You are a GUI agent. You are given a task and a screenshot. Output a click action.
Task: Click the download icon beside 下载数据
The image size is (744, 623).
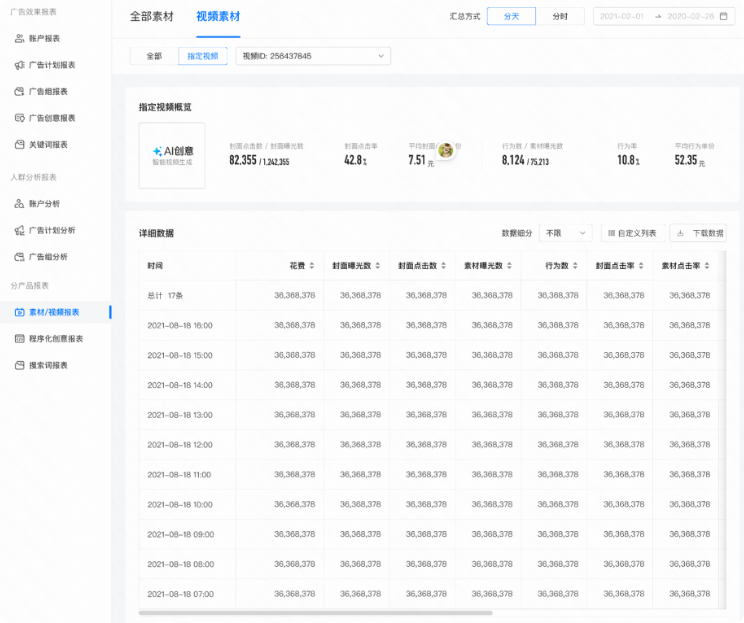tap(680, 233)
